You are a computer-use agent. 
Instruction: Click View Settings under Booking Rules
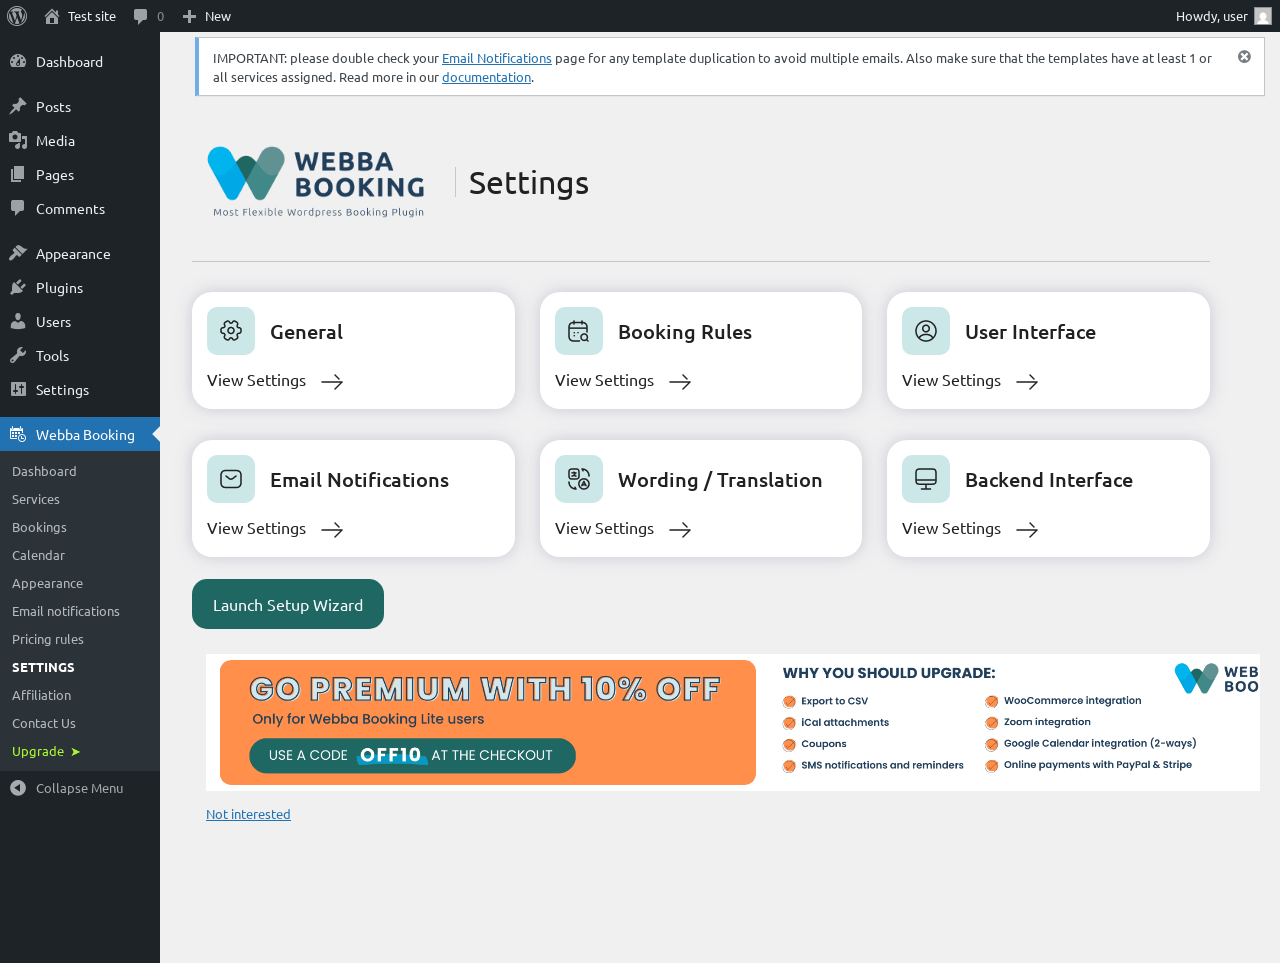[x=604, y=380]
